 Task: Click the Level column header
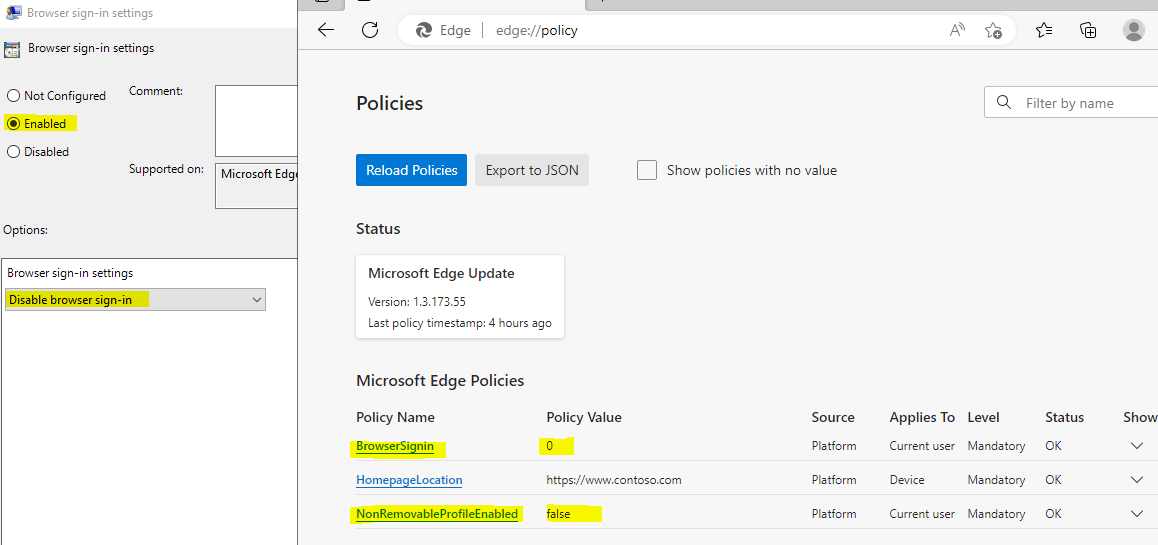click(x=983, y=417)
